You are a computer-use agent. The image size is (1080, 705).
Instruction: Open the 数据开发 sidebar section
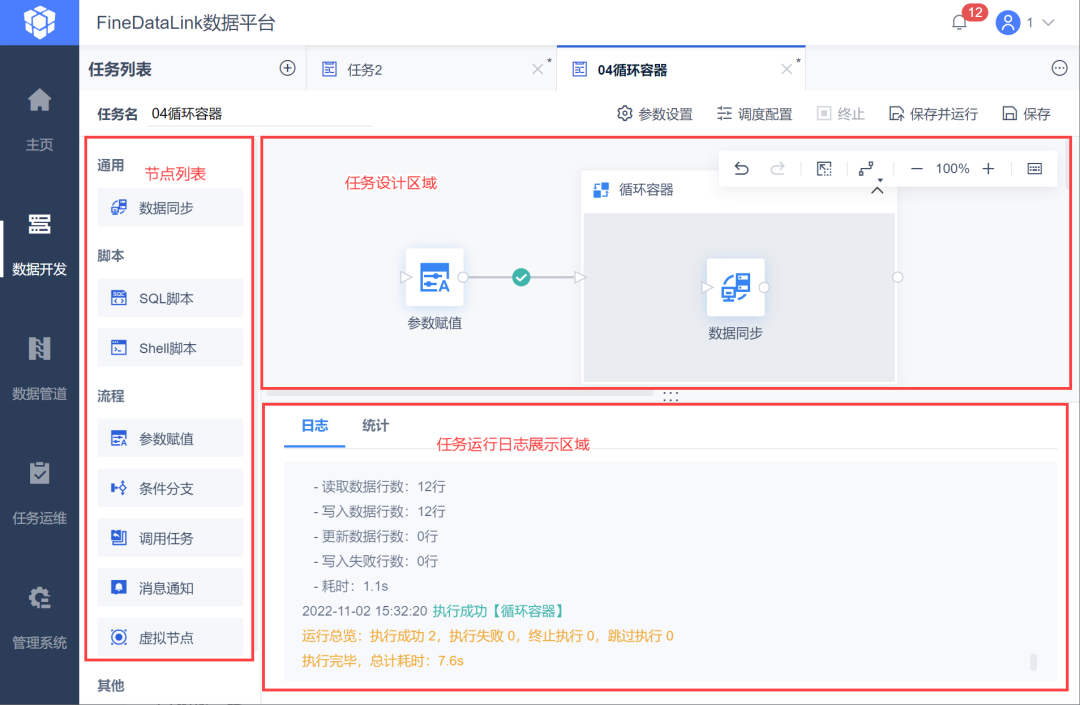pos(39,244)
